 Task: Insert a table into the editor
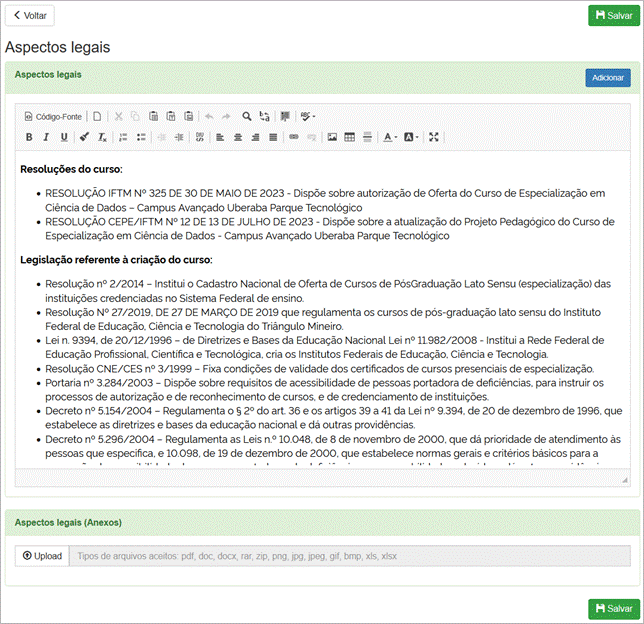point(350,137)
